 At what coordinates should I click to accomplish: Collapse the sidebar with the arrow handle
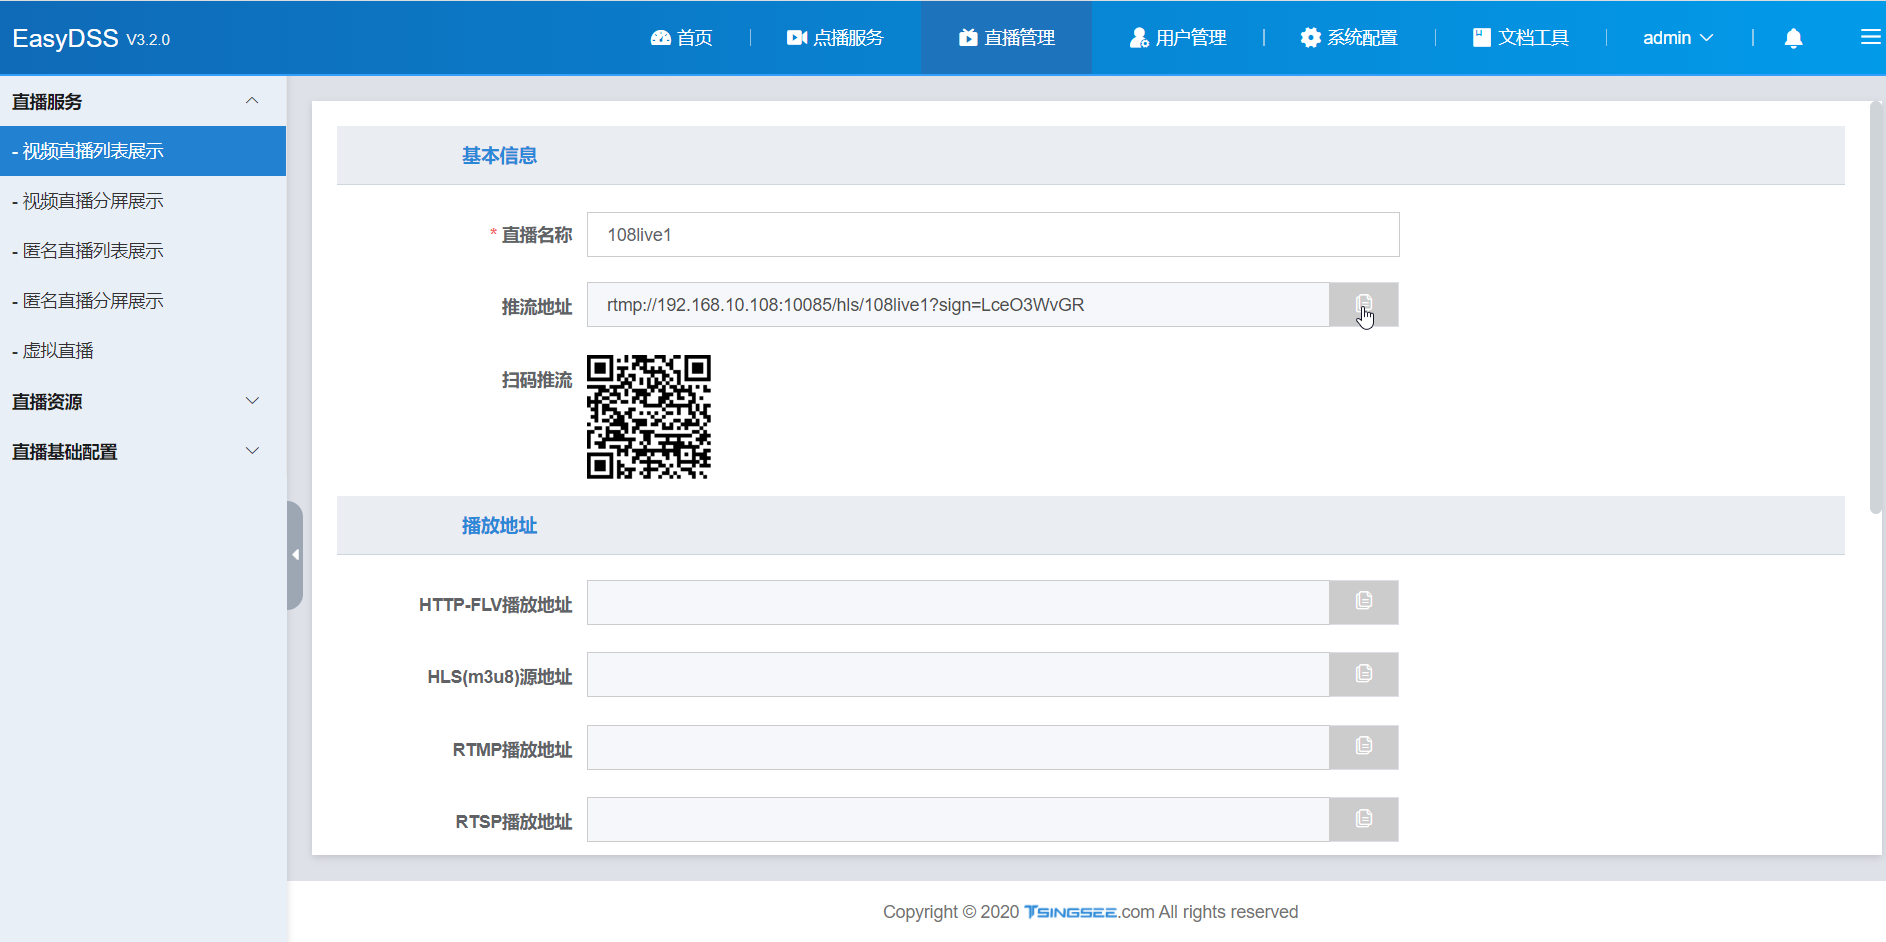click(x=295, y=555)
